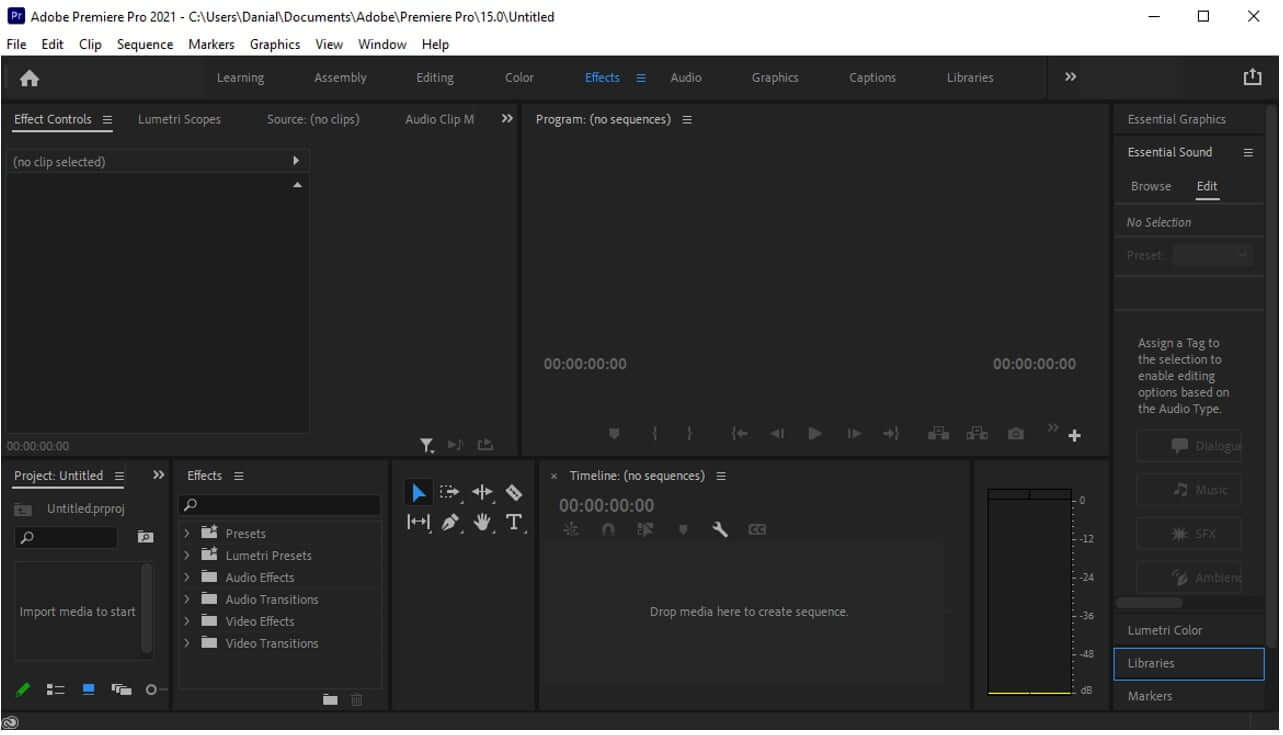This screenshot has width=1283, height=735.
Task: Click the Creative Cloud status bar icon
Action: click(x=11, y=722)
